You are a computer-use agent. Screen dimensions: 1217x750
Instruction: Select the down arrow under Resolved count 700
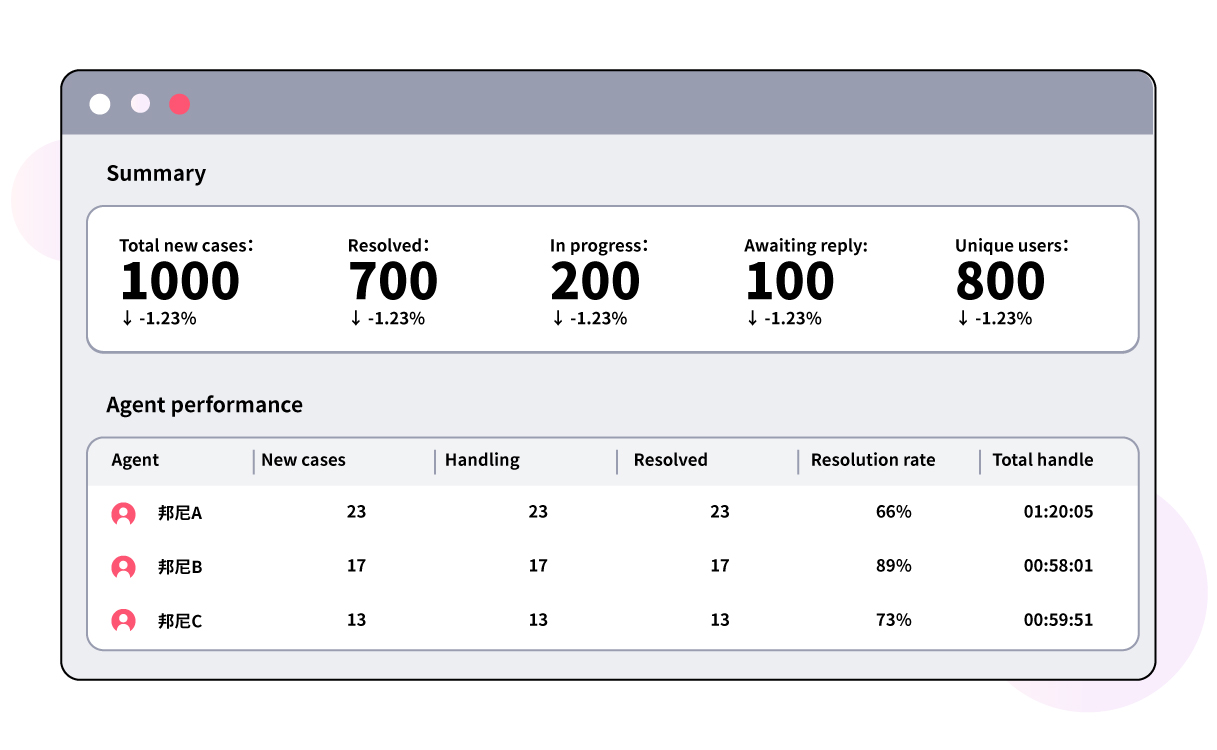(x=355, y=319)
